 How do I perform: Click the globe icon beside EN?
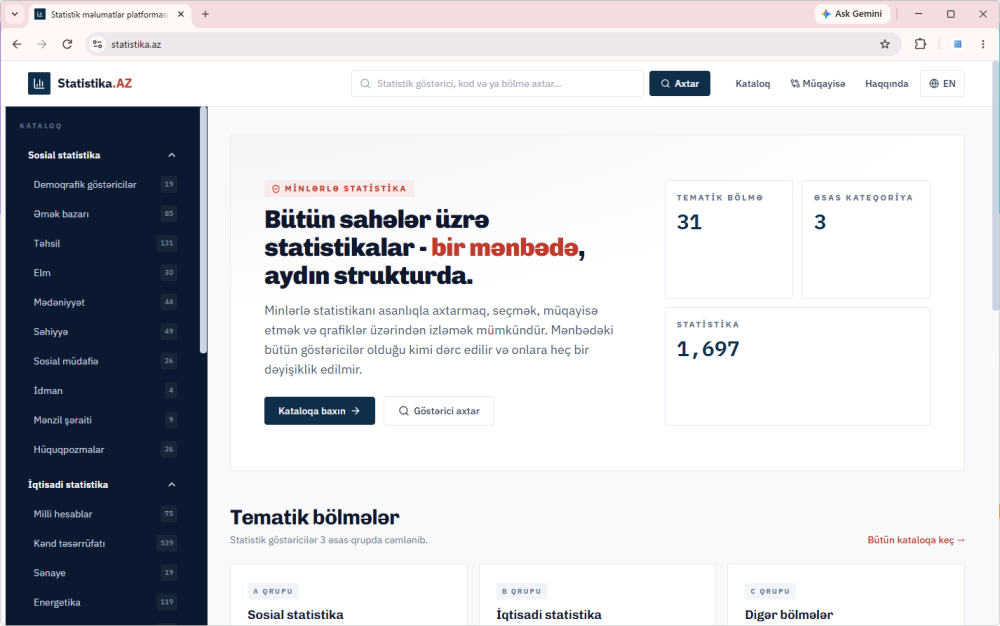pos(934,84)
